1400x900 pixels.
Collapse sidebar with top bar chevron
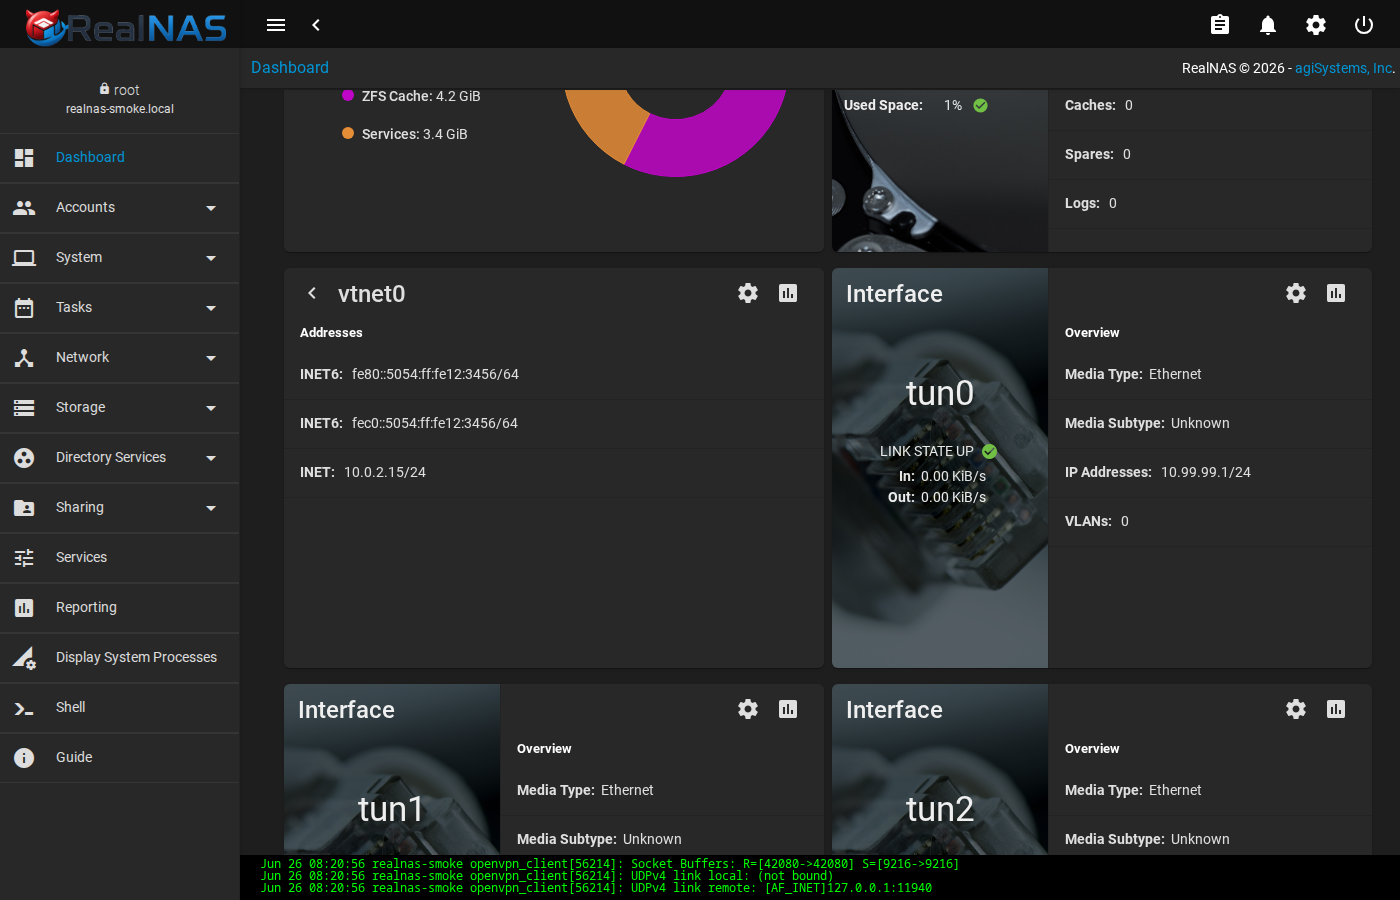[316, 25]
